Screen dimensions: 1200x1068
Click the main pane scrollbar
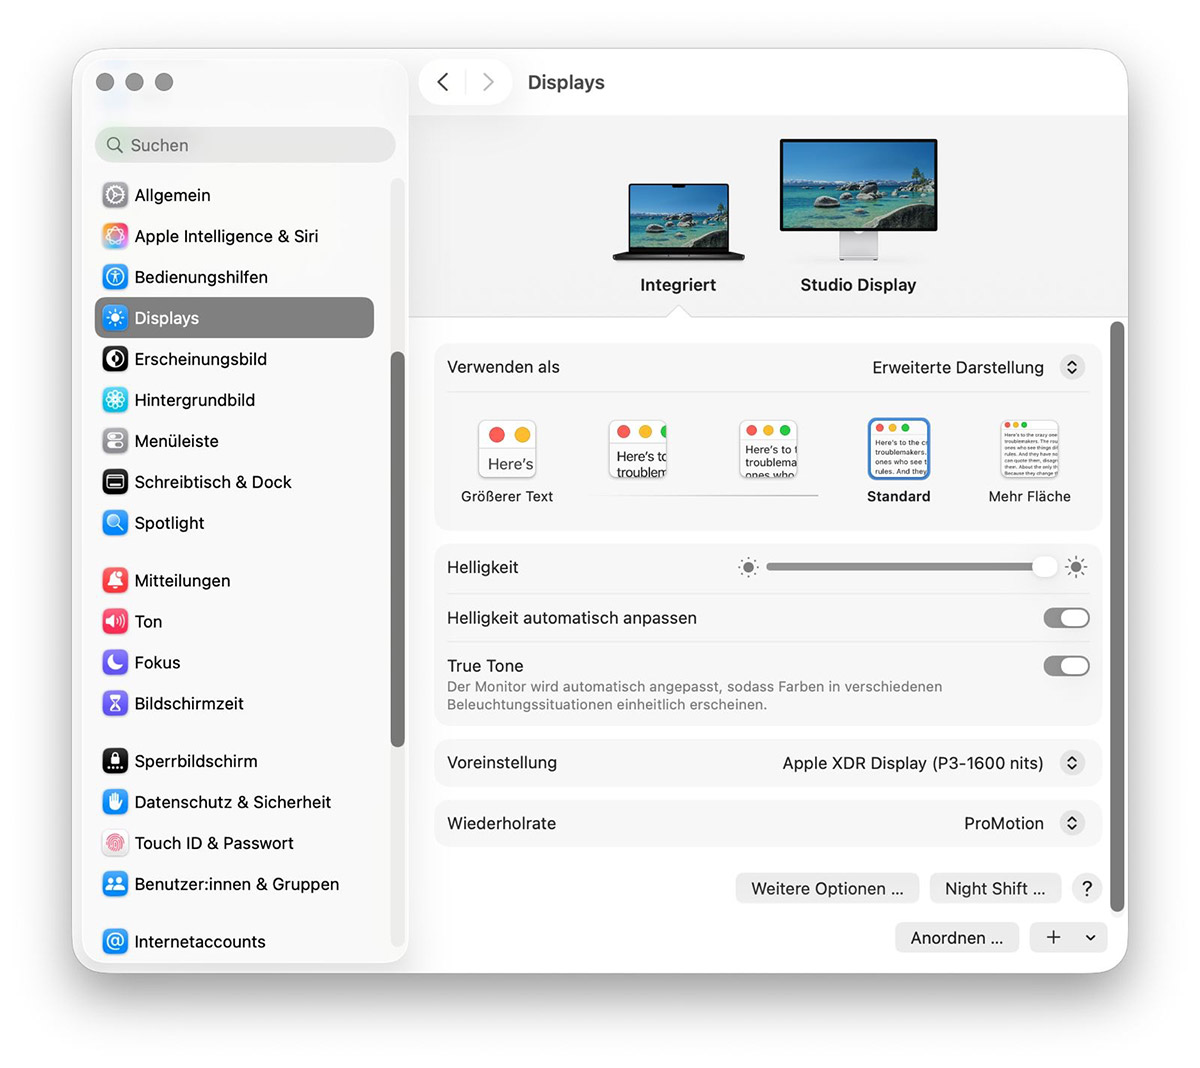click(1117, 617)
